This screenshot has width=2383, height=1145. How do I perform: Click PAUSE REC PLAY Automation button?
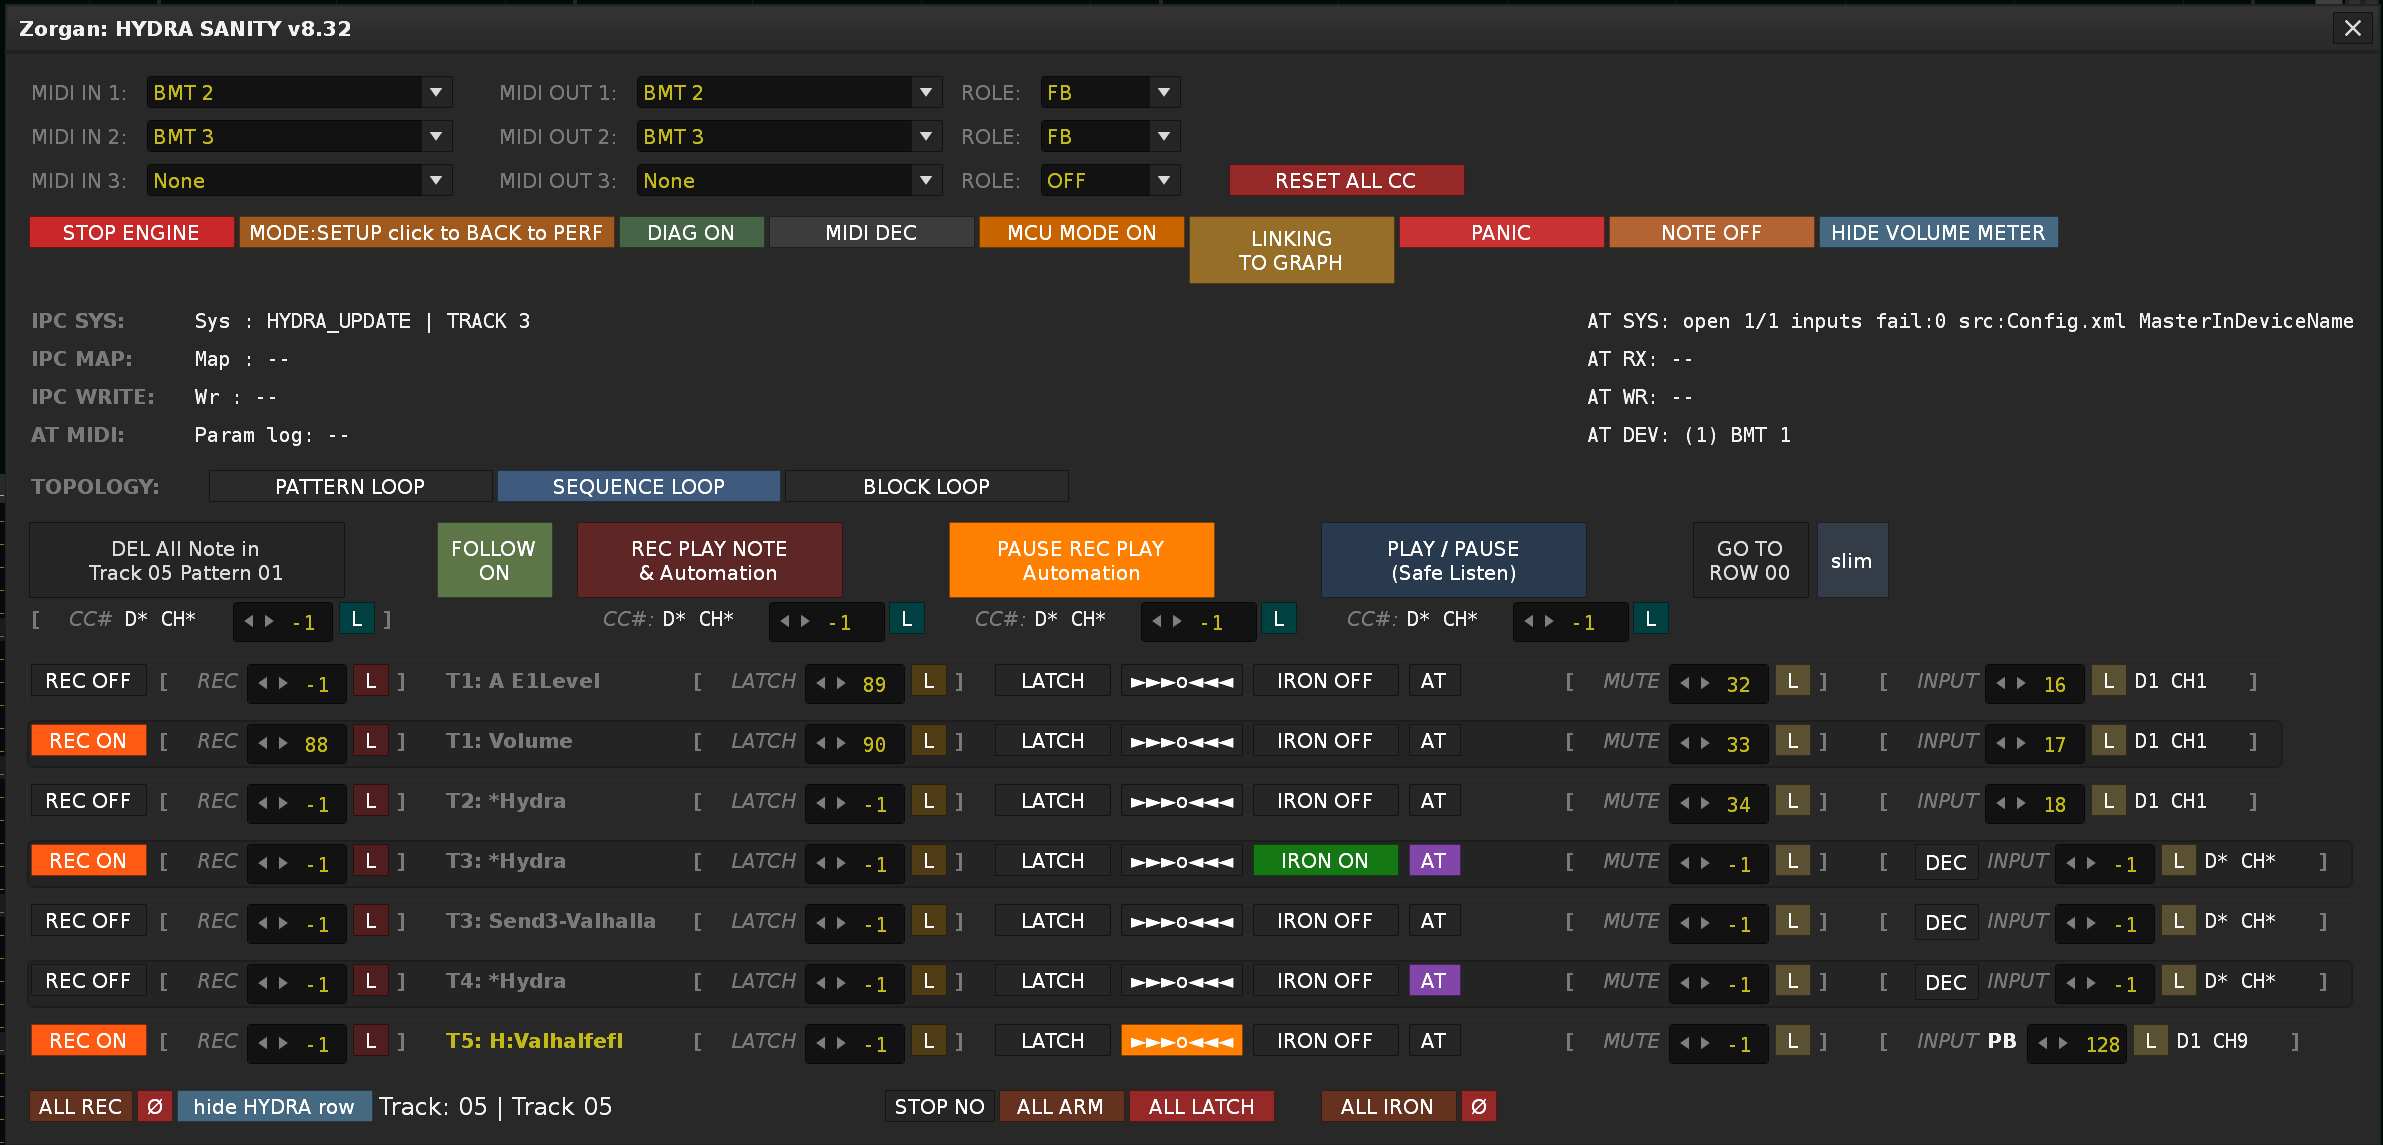click(1081, 560)
